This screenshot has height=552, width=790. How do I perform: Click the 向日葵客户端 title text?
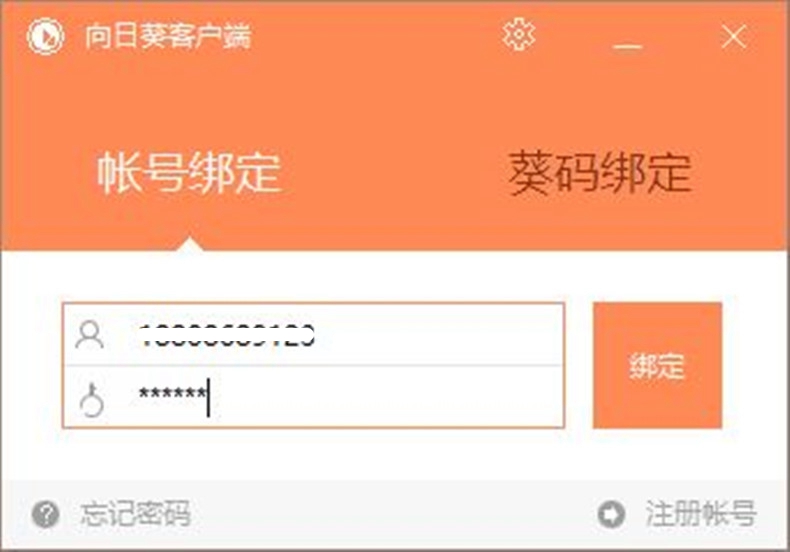coord(168,36)
